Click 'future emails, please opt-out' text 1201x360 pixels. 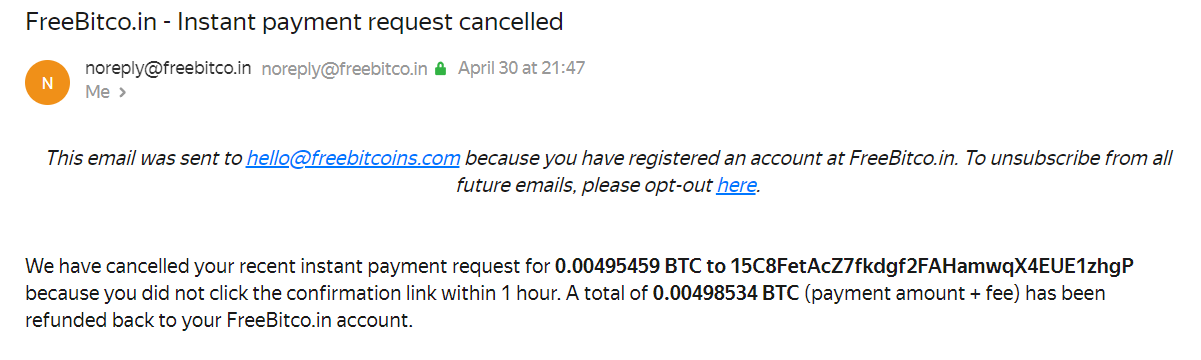[x=584, y=185]
